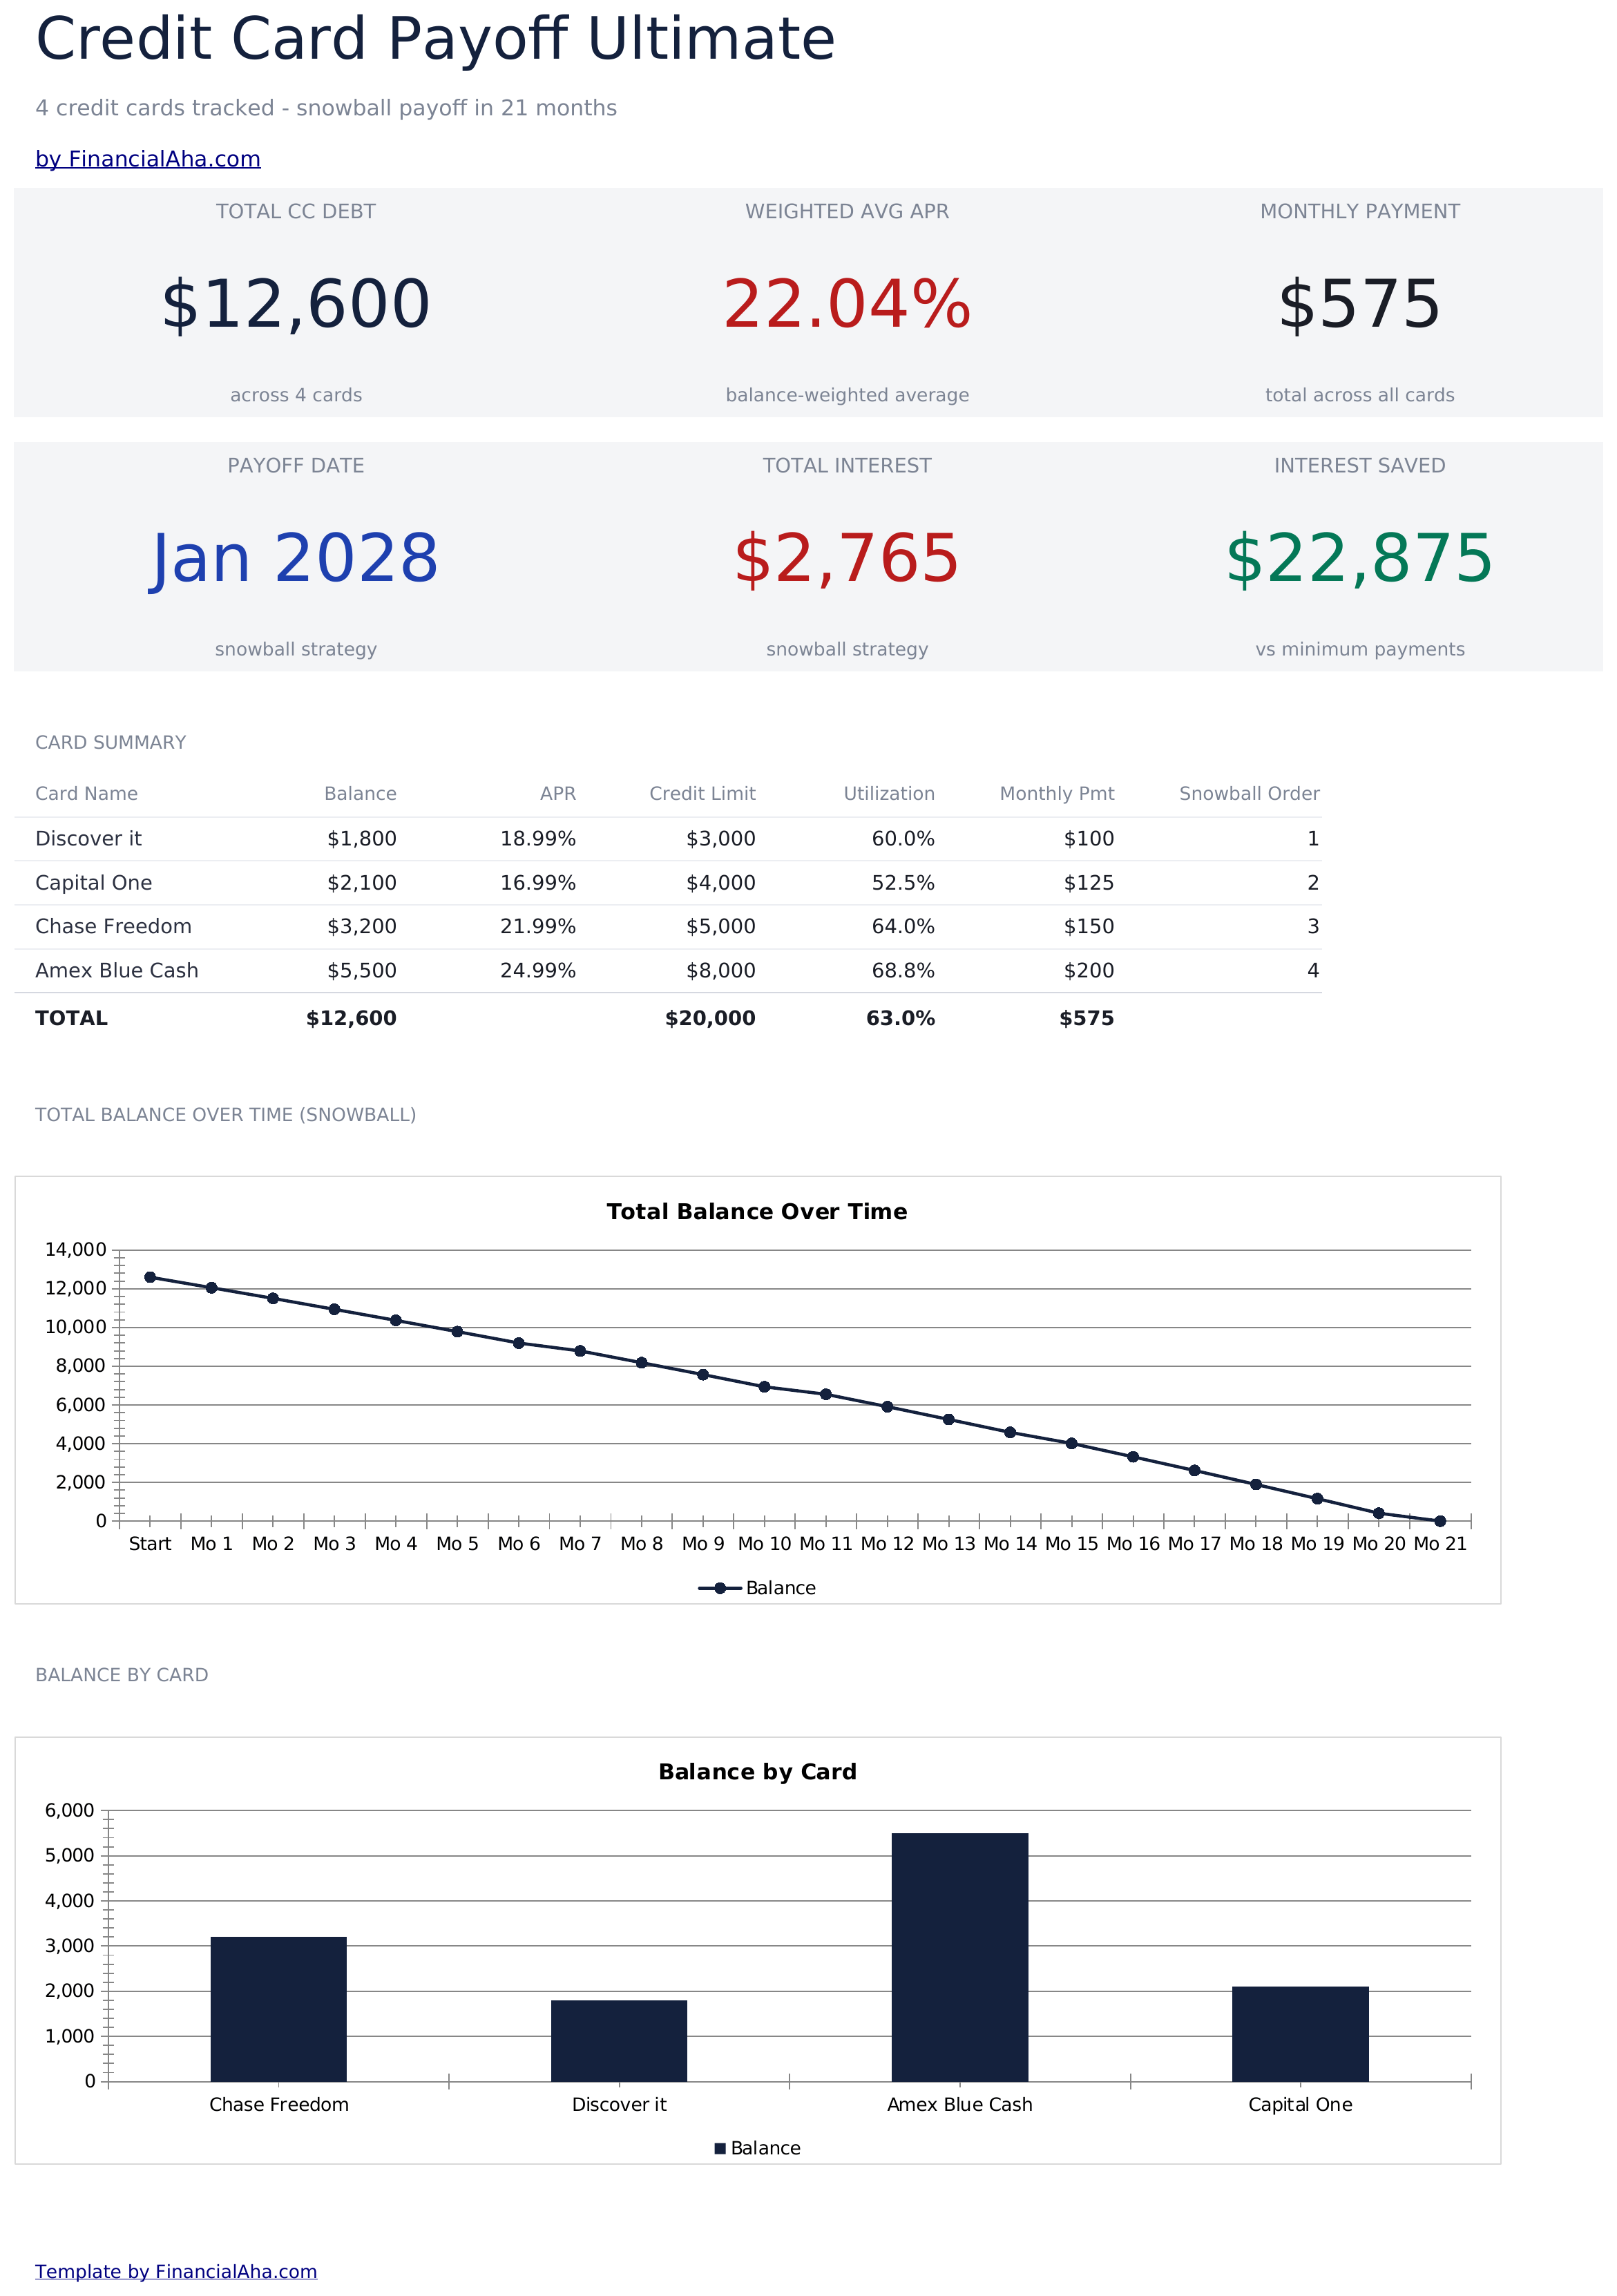The width and height of the screenshot is (1617, 2296).
Task: Select the TOTAL row label
Action: coord(71,1018)
